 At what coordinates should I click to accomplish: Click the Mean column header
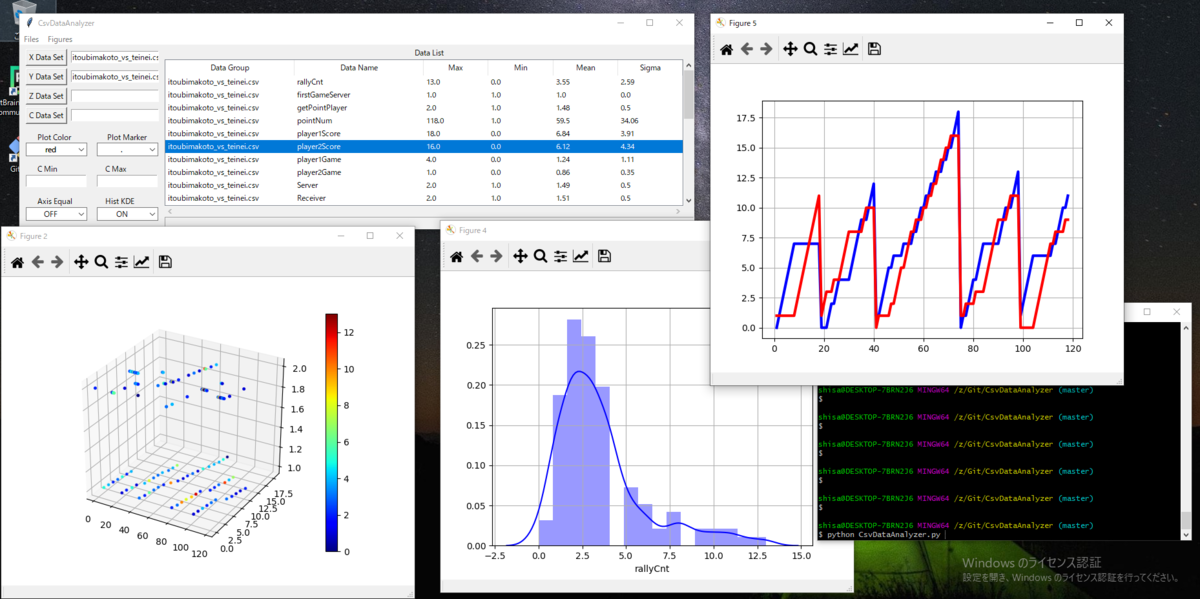[585, 68]
